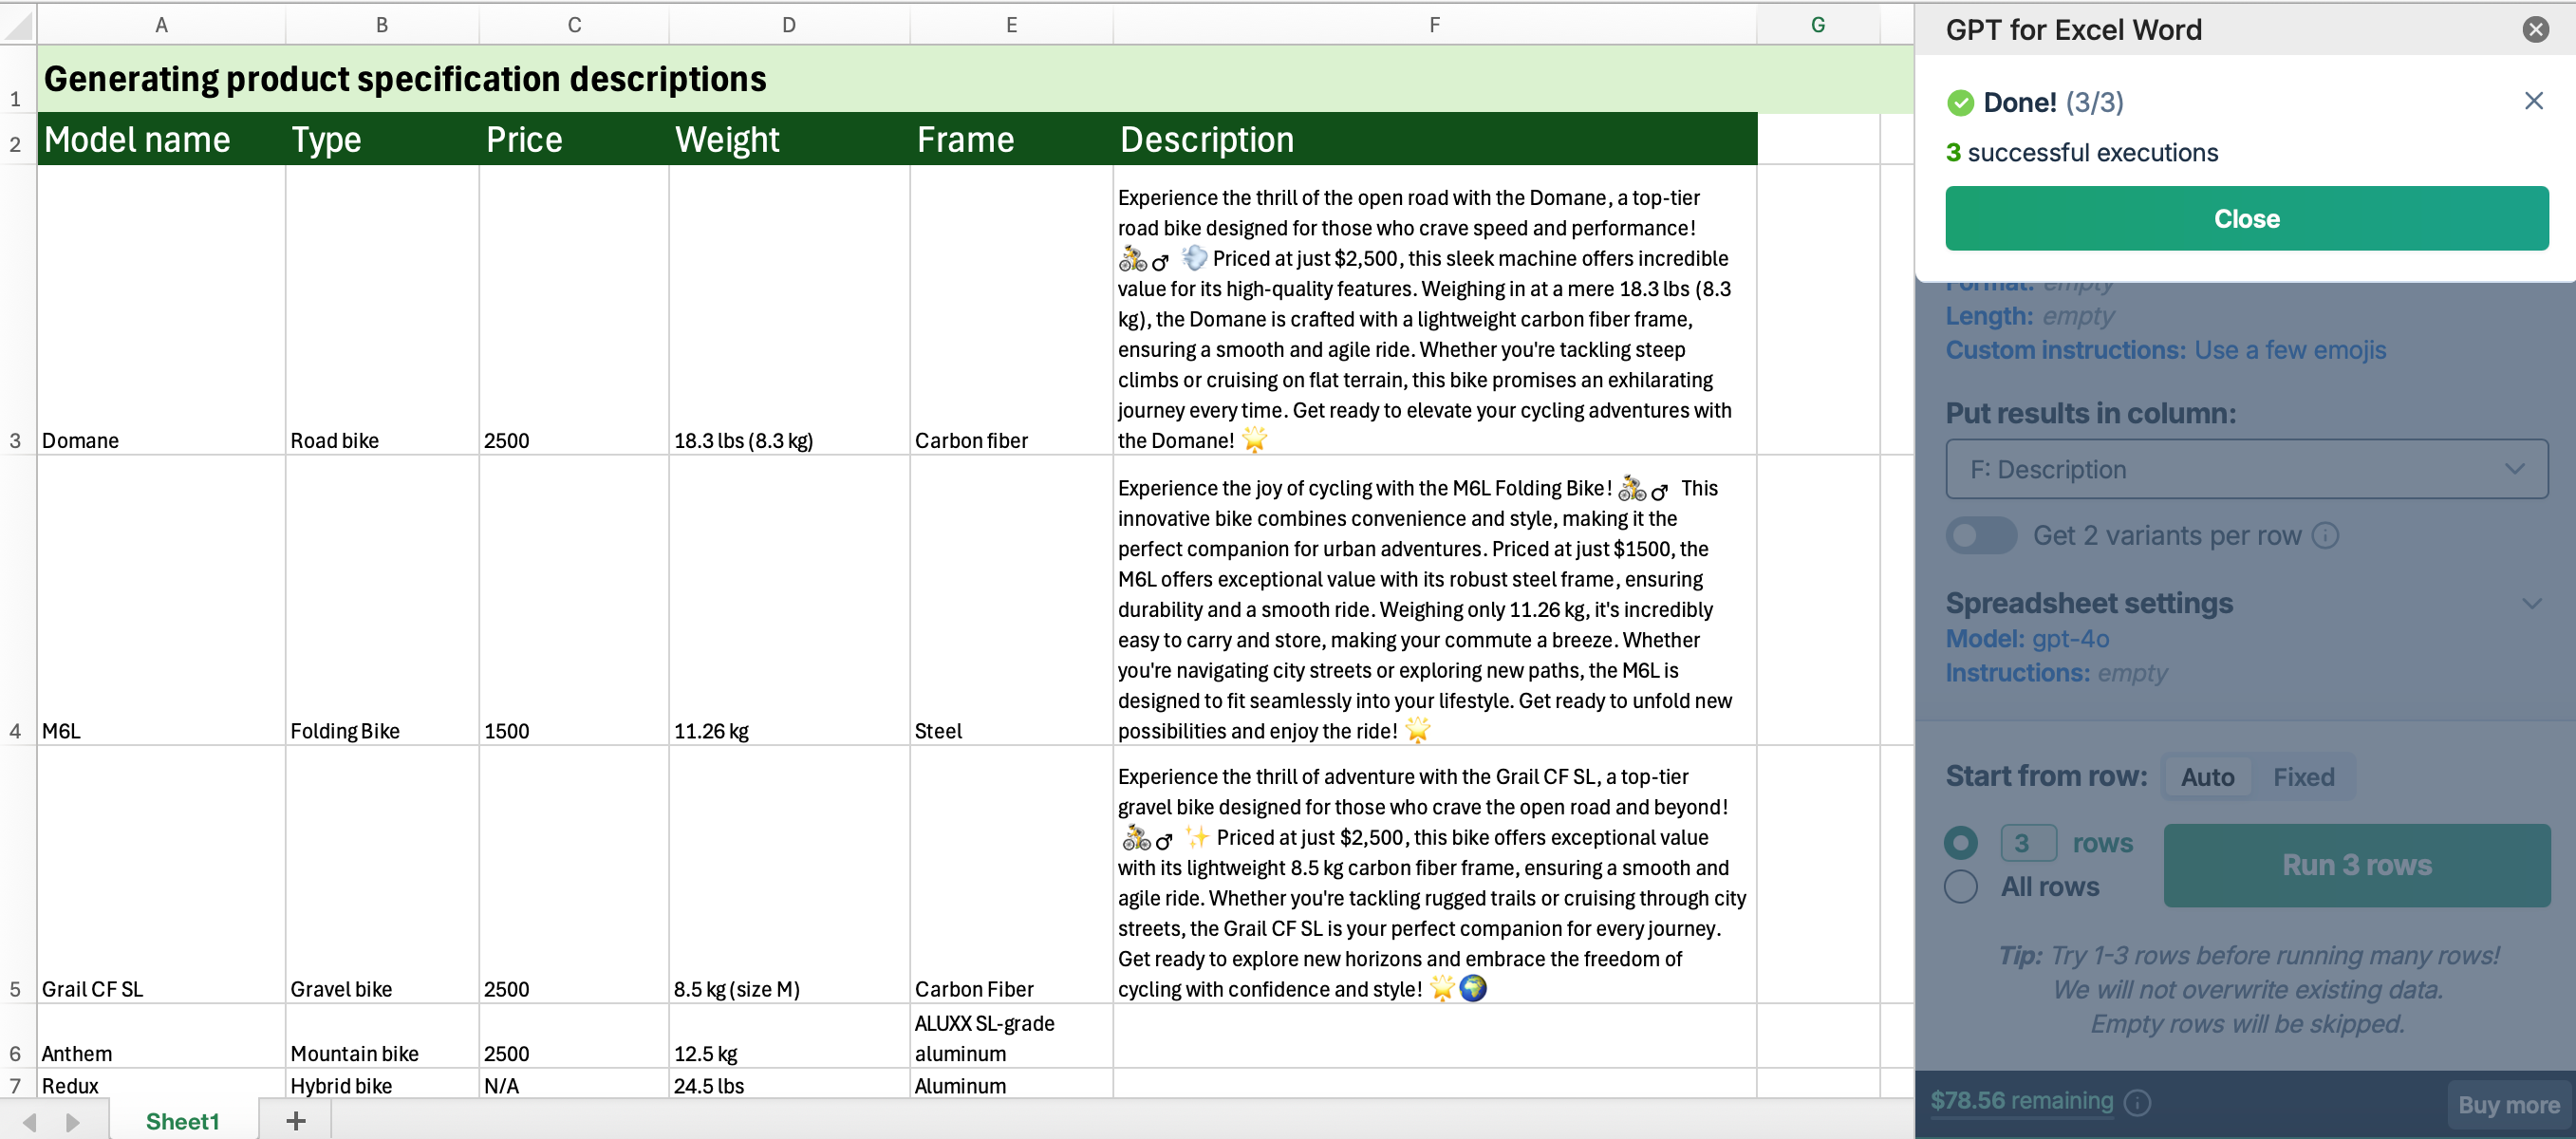
Task: Select the All rows radio button
Action: point(1961,886)
